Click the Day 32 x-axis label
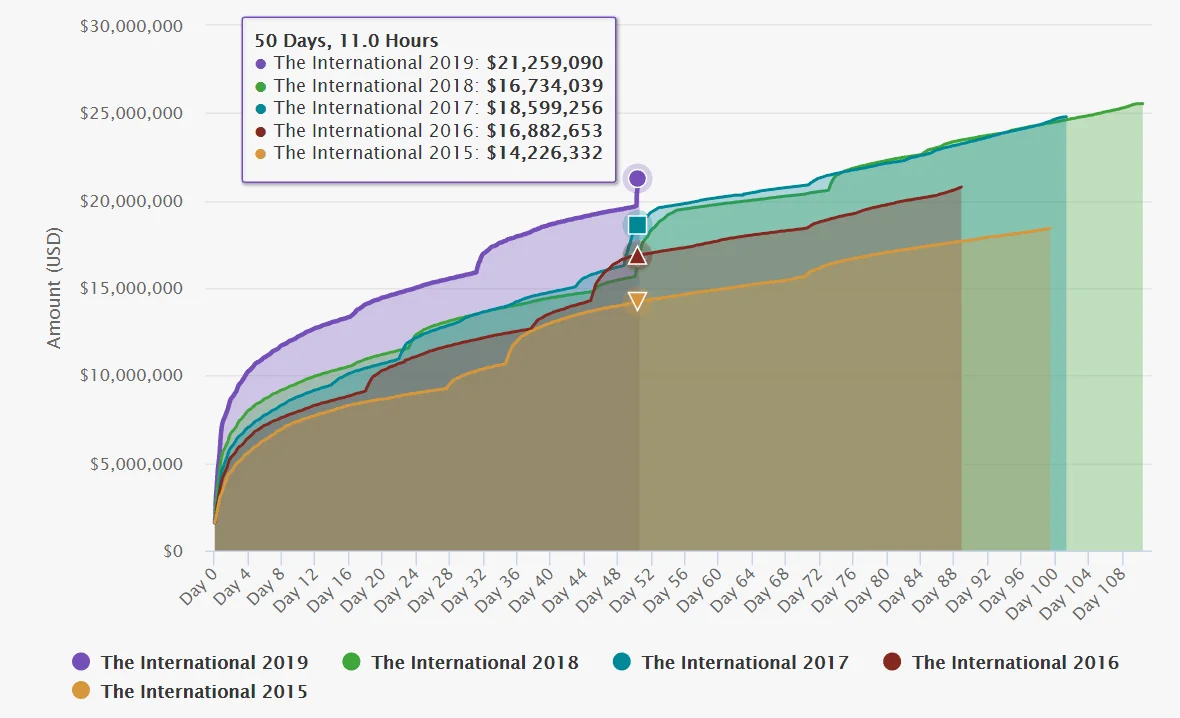The height and width of the screenshot is (718, 1180). pyautogui.click(x=464, y=589)
